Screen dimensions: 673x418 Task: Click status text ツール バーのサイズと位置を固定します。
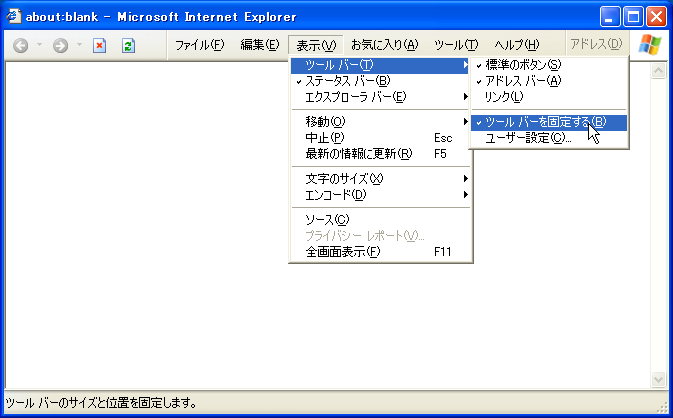point(102,403)
